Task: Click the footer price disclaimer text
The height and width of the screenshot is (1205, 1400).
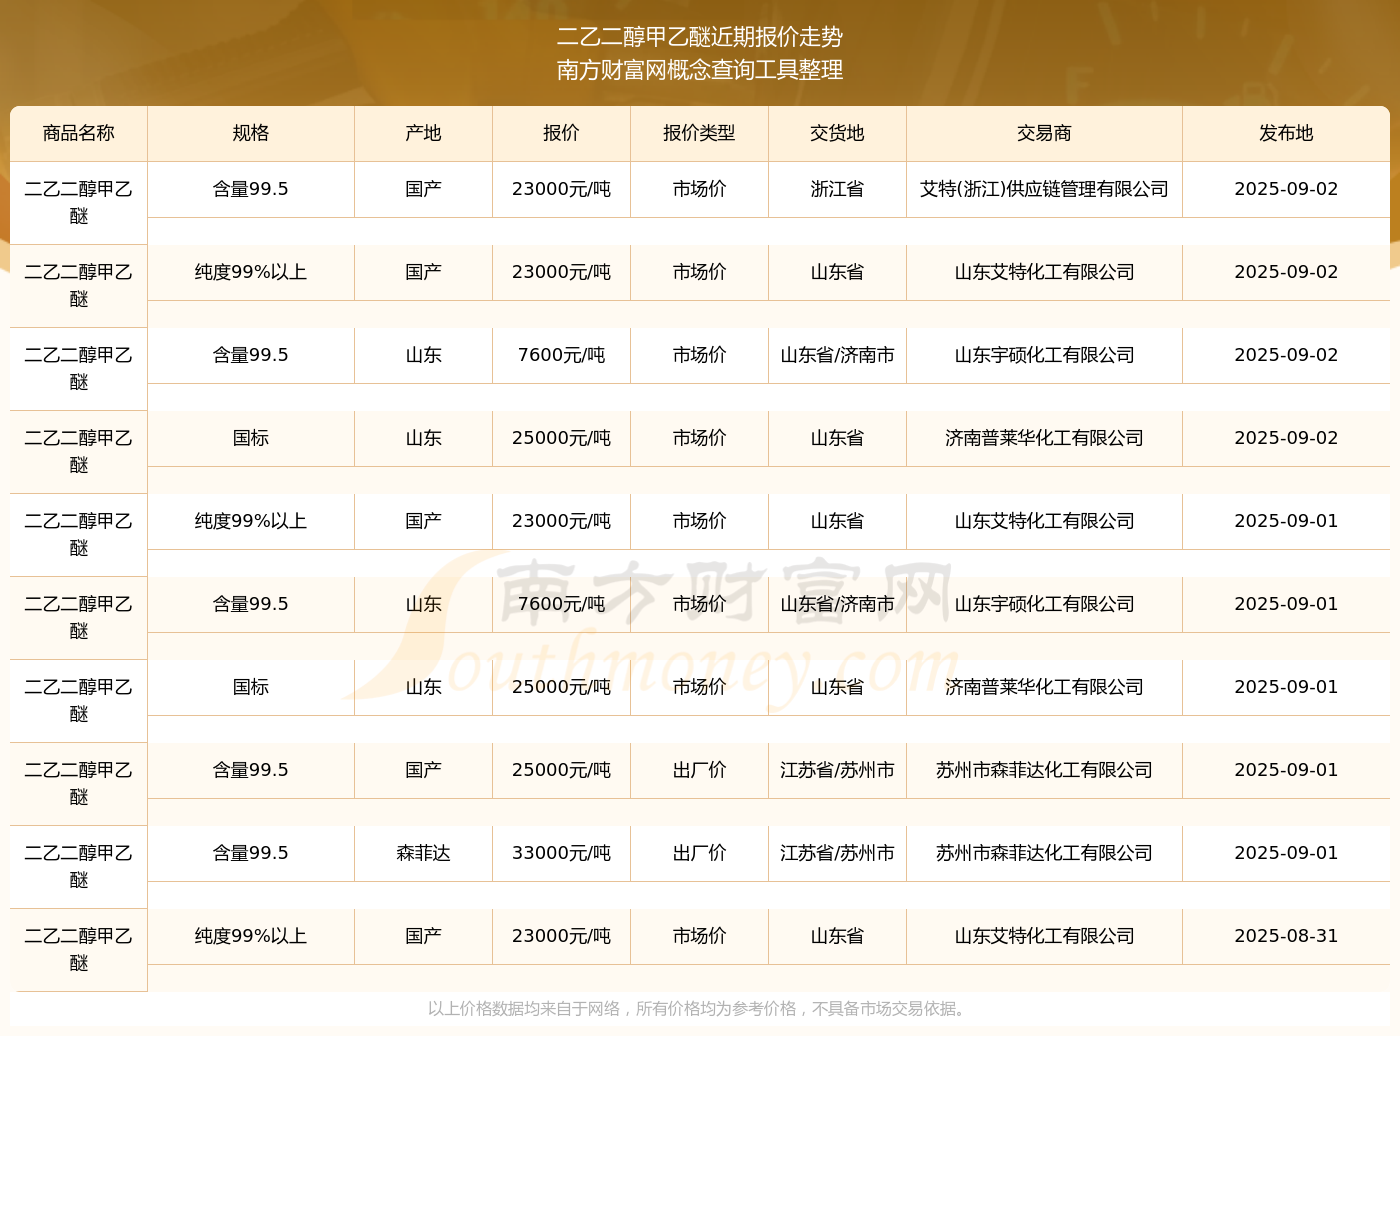Action: (699, 1009)
